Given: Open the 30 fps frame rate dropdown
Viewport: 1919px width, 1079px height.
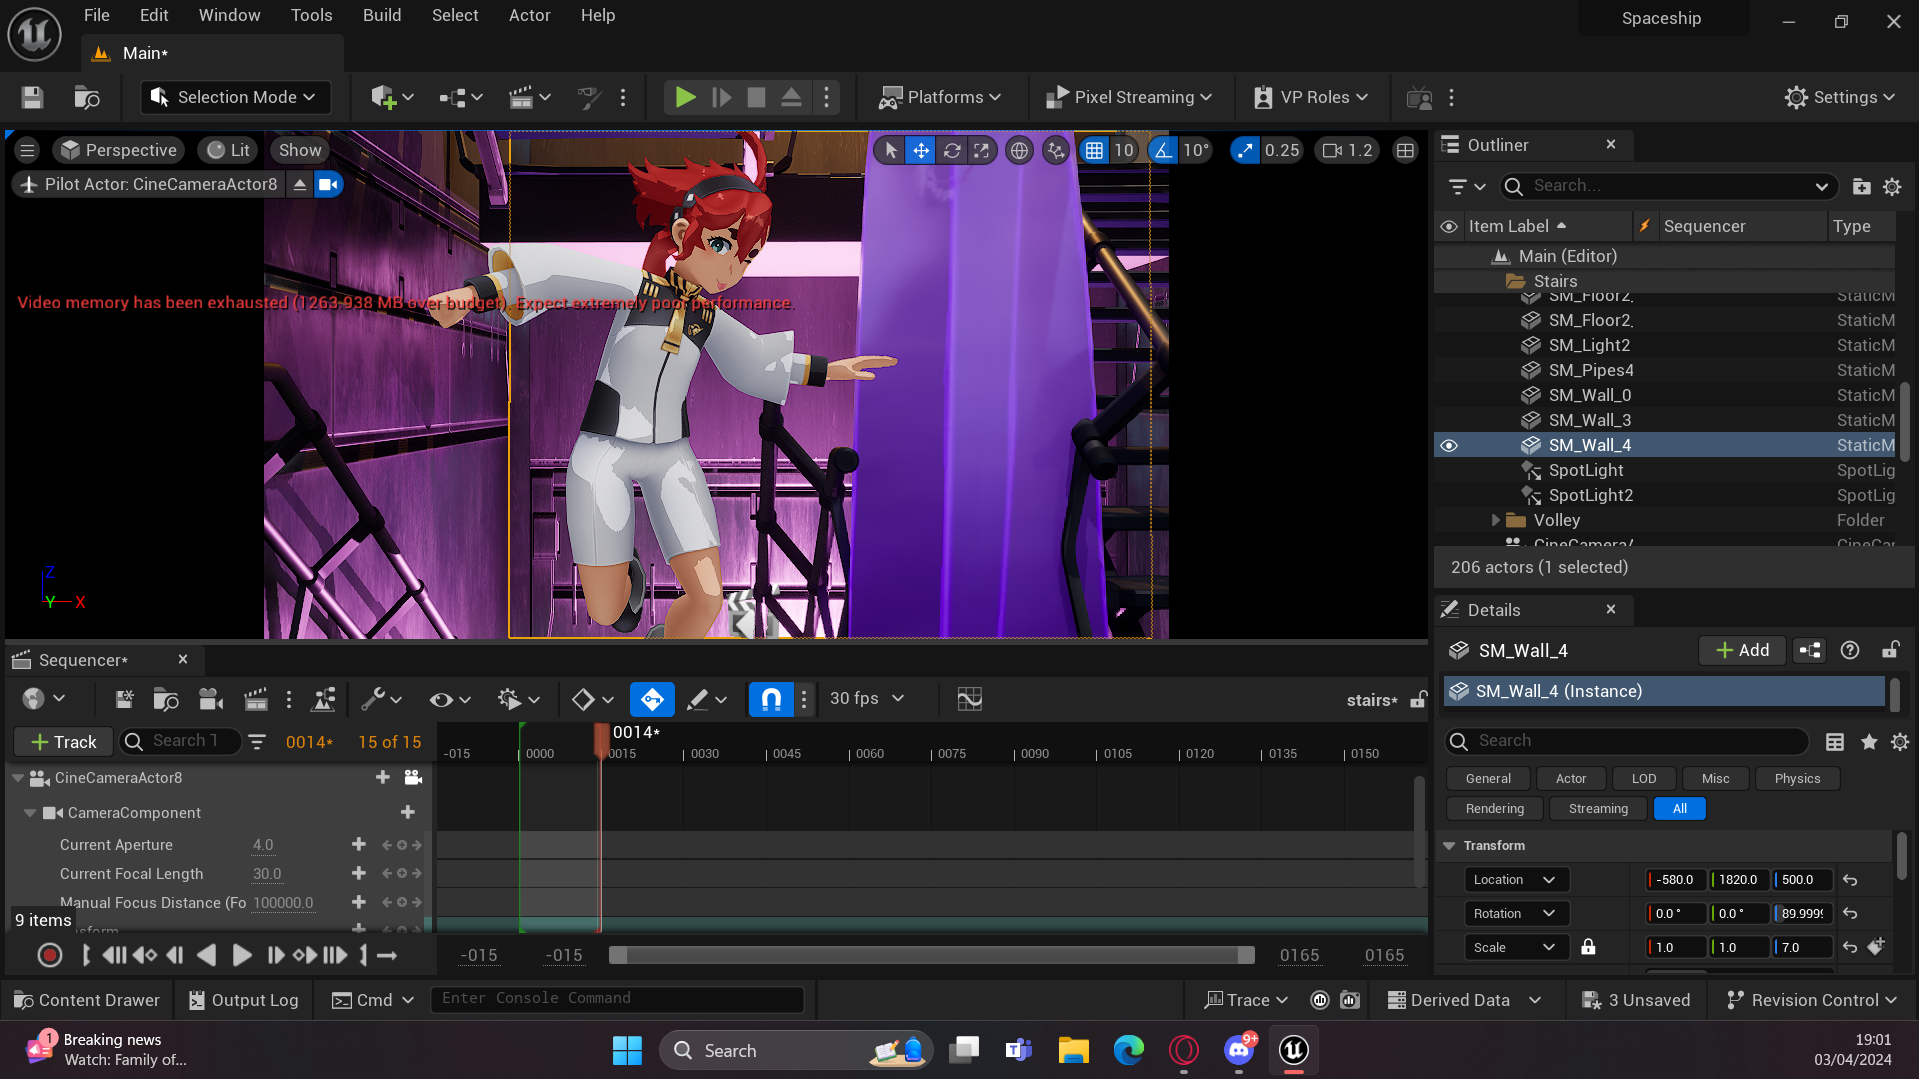Looking at the screenshot, I should point(866,698).
